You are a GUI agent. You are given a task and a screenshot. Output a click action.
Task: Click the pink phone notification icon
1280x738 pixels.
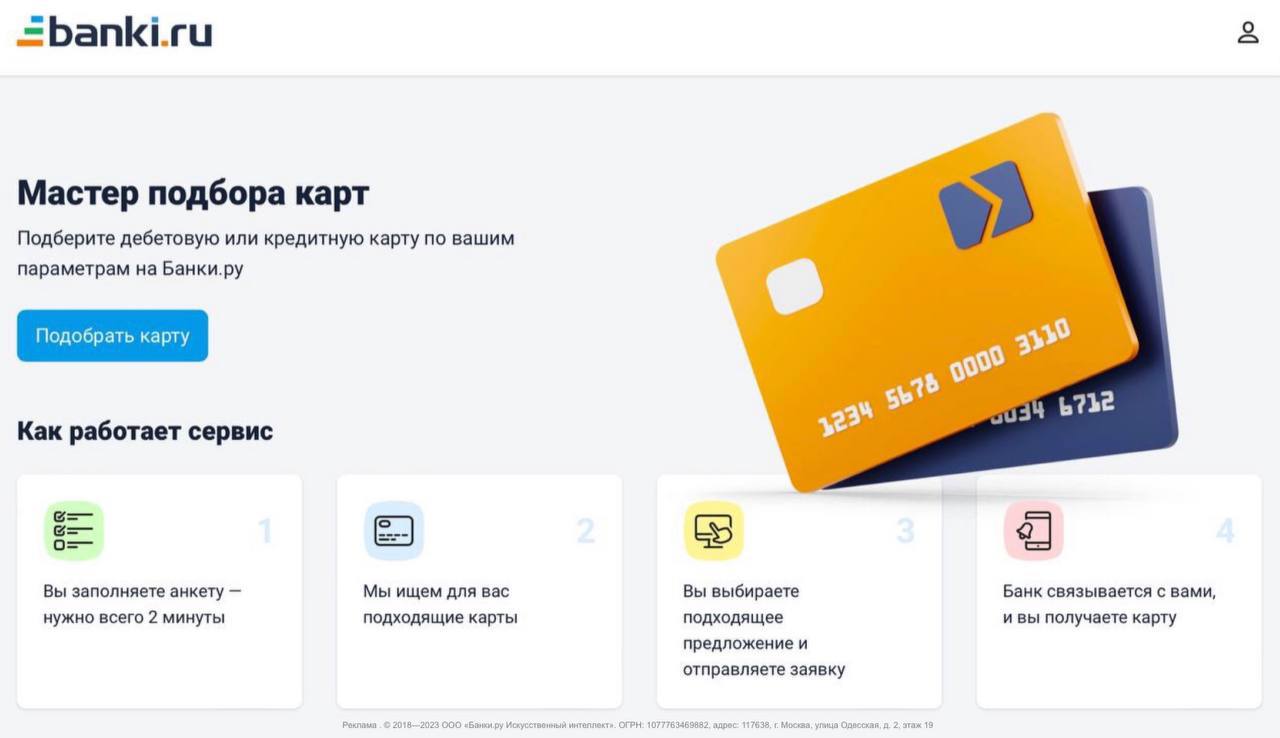[x=1034, y=530]
